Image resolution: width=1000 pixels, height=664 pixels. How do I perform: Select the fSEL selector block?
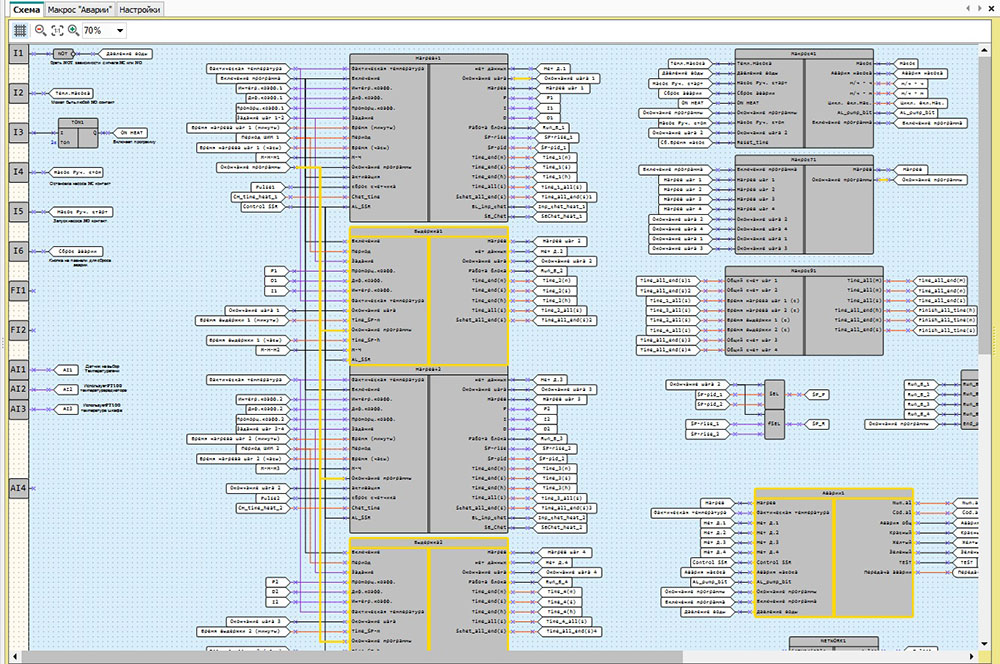point(776,425)
